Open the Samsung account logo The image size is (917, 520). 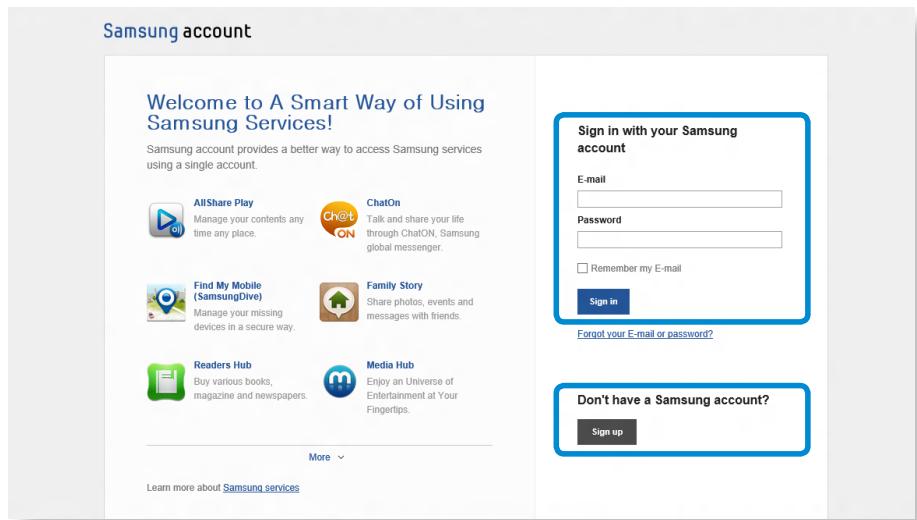tap(177, 31)
